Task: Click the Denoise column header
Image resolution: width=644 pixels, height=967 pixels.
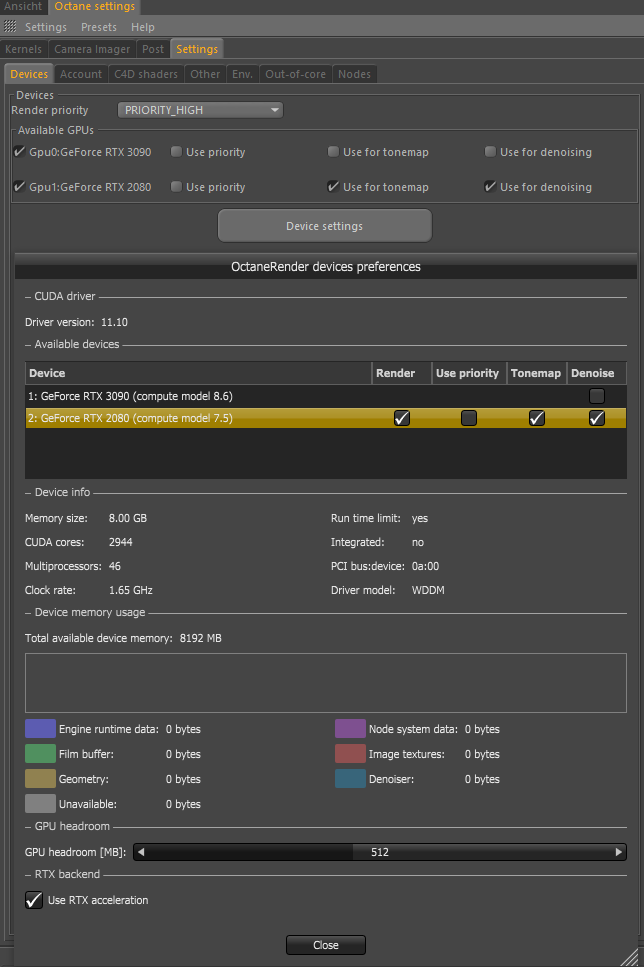Action: (x=597, y=373)
